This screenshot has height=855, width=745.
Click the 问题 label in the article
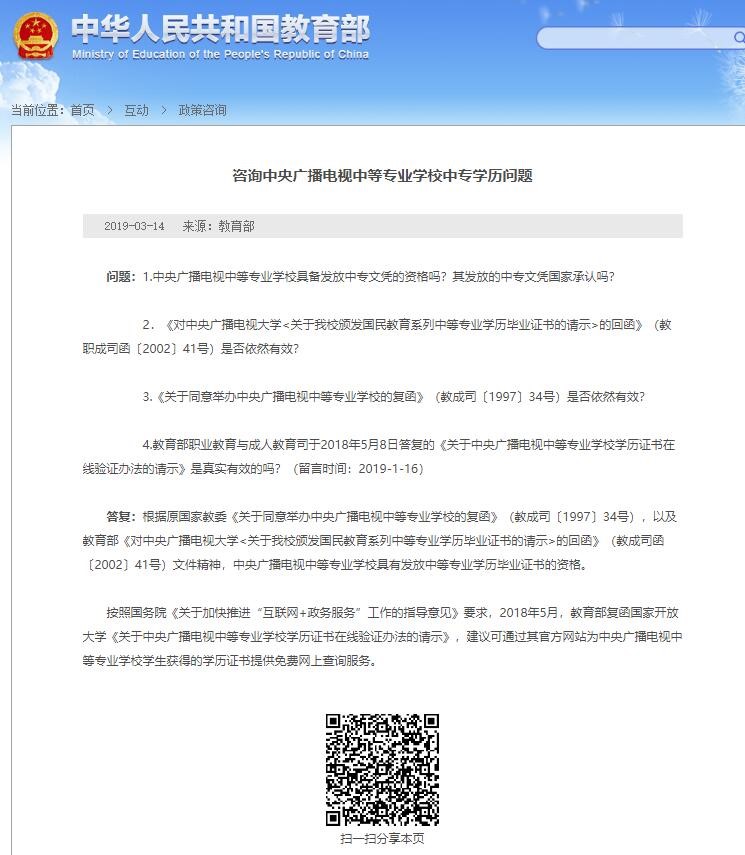(x=121, y=276)
